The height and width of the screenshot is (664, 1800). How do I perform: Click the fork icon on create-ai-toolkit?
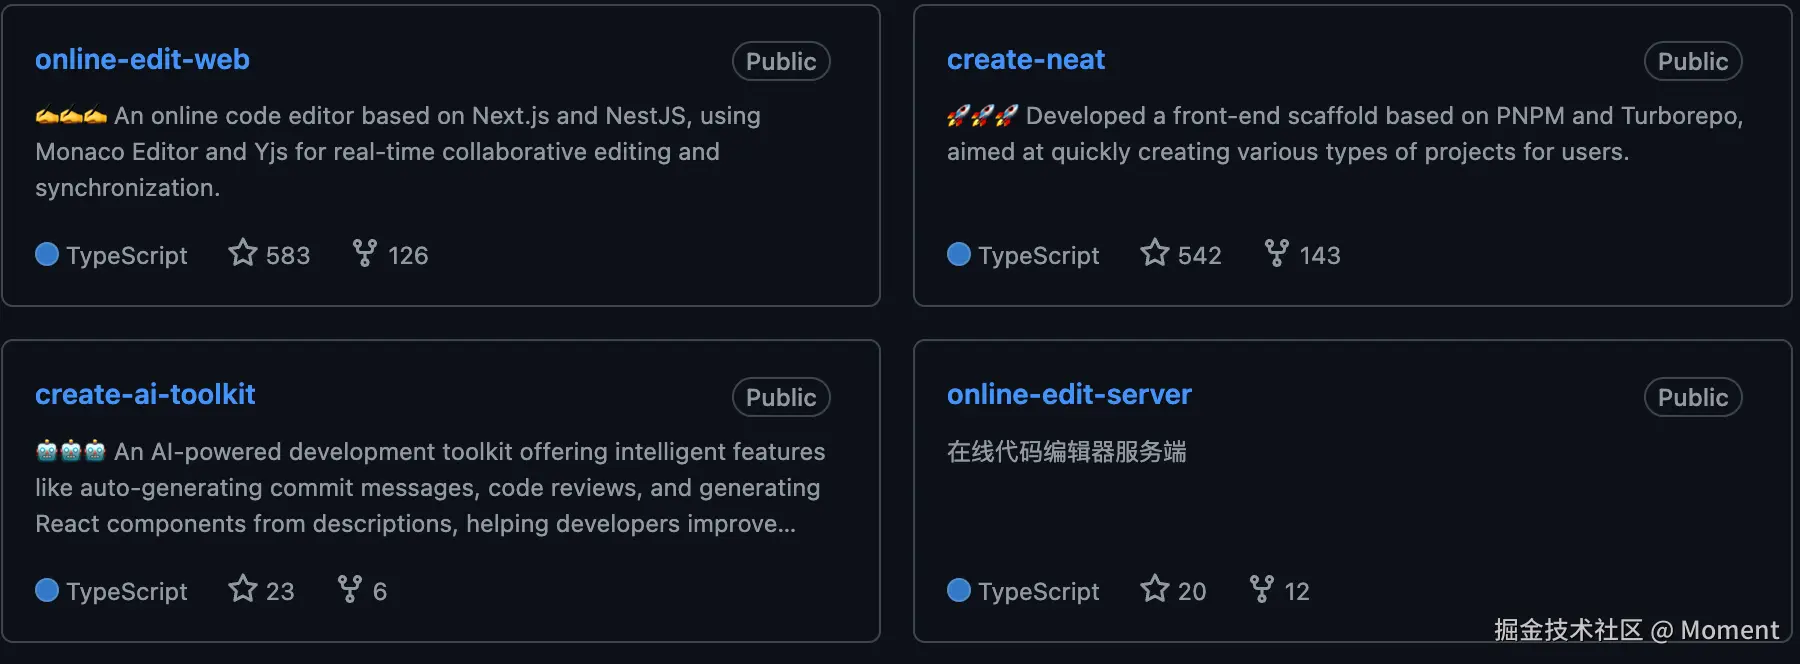tap(350, 589)
